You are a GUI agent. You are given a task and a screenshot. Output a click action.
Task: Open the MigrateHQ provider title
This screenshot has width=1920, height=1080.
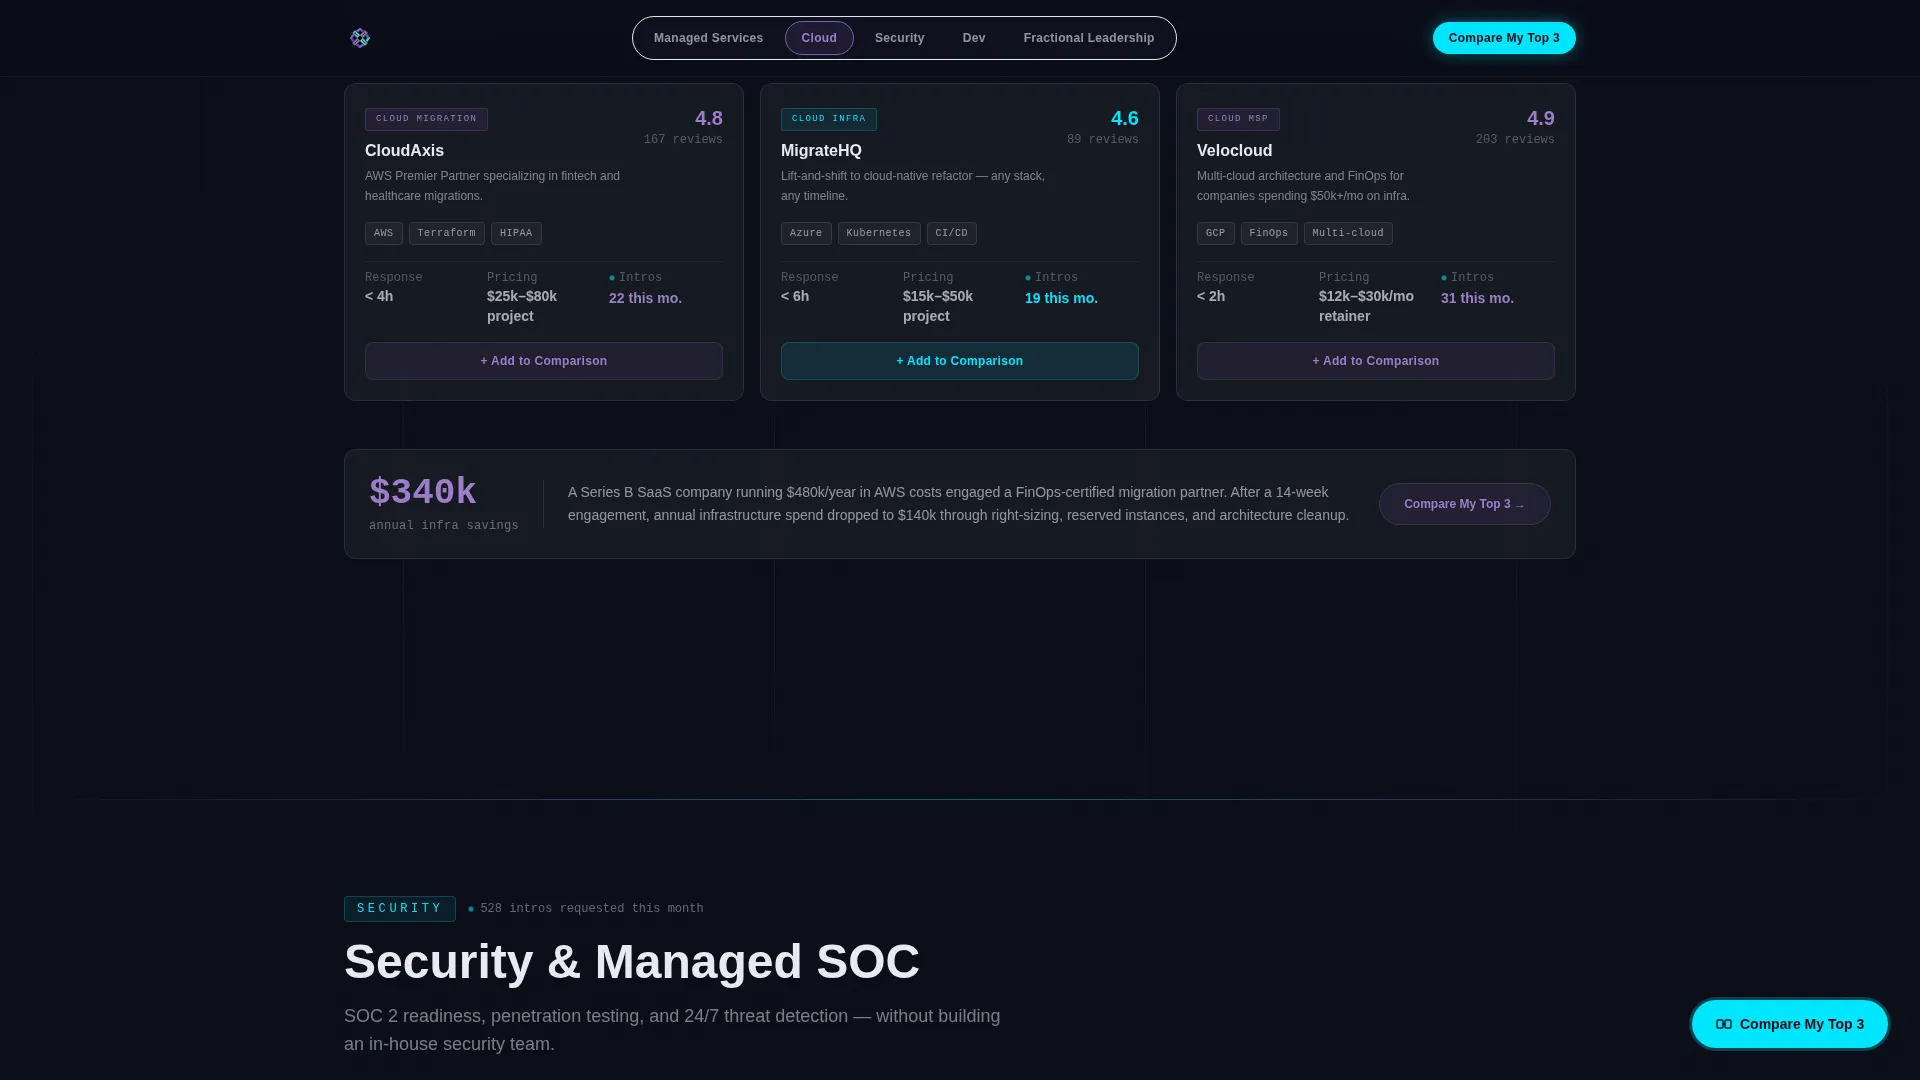pyautogui.click(x=821, y=150)
